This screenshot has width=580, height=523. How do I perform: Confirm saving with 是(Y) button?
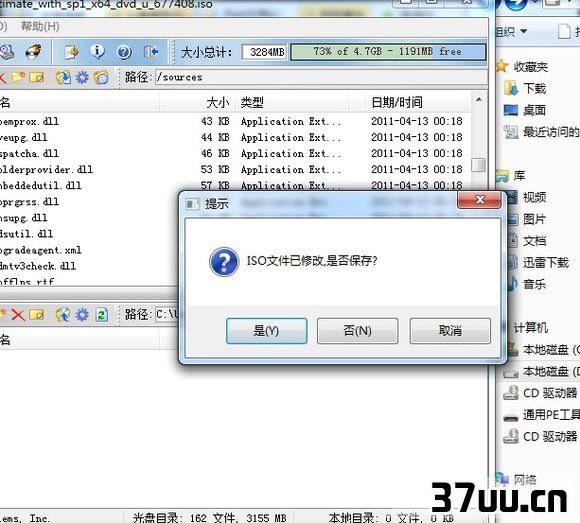[x=266, y=331]
